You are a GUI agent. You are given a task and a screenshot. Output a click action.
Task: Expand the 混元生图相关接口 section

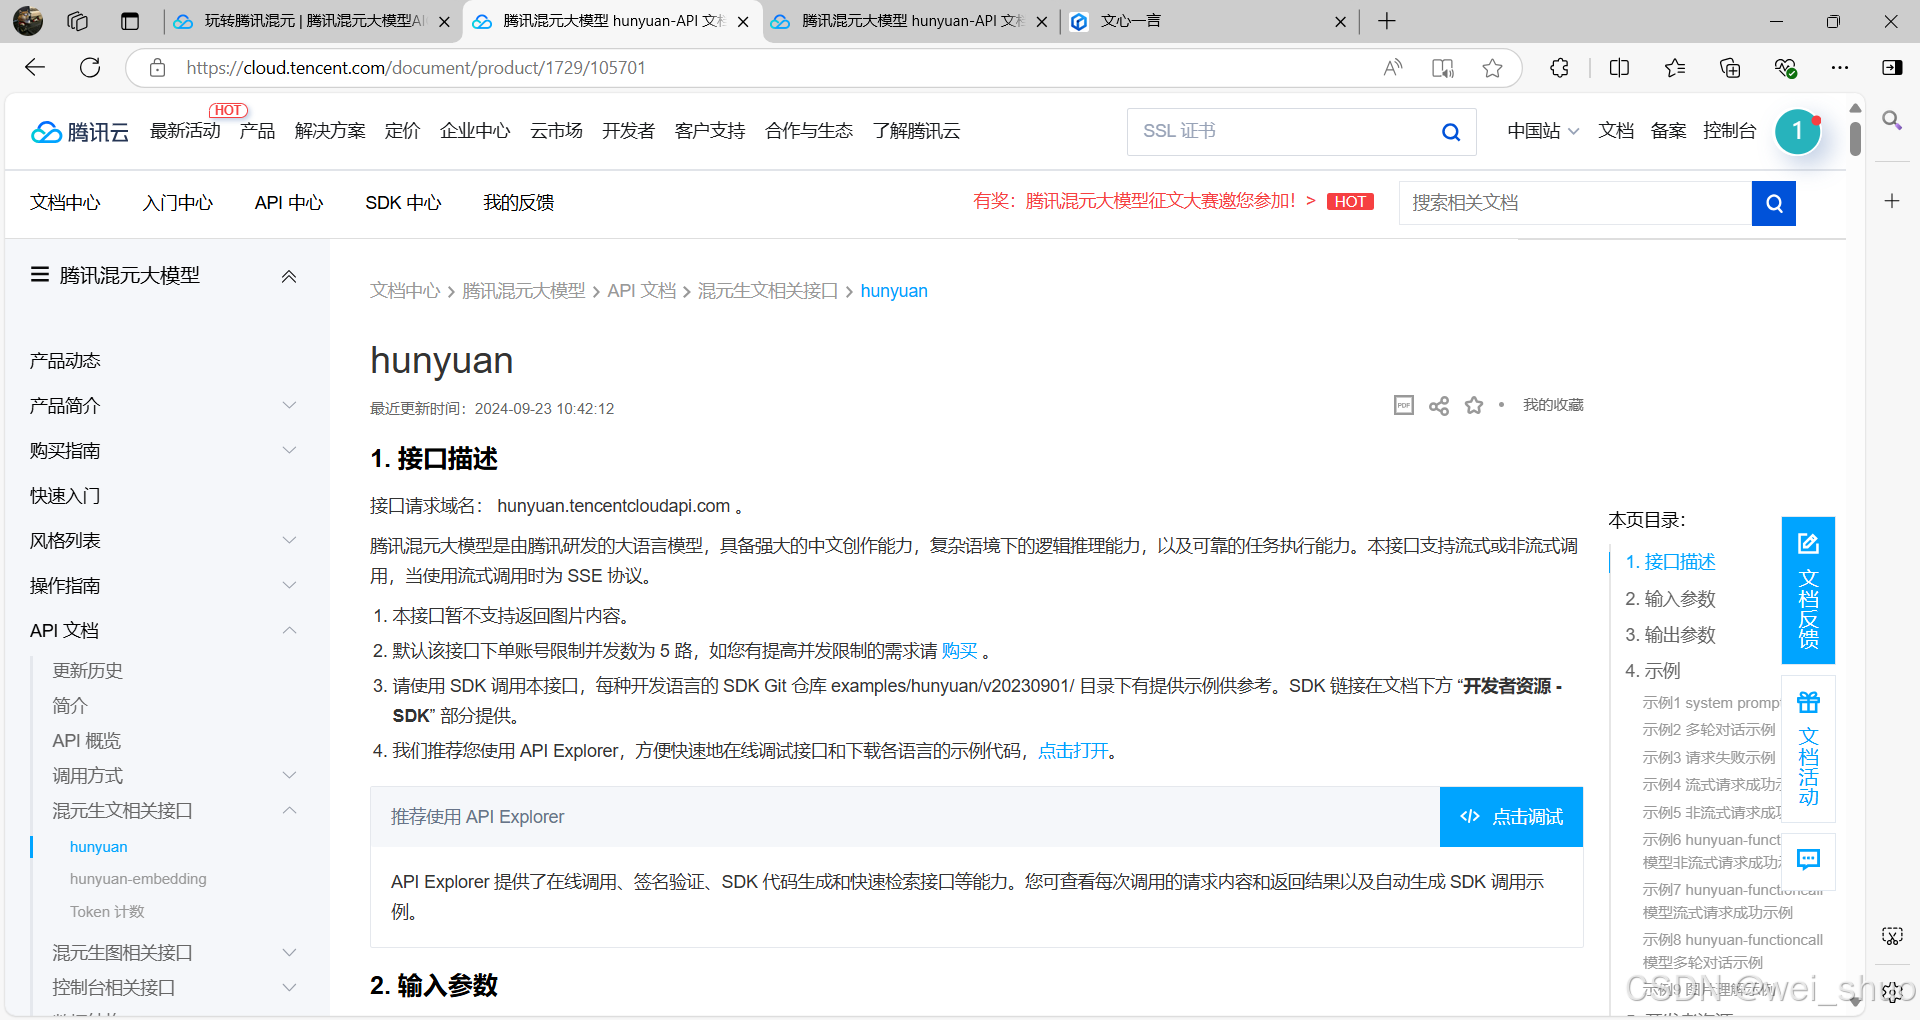tap(289, 953)
